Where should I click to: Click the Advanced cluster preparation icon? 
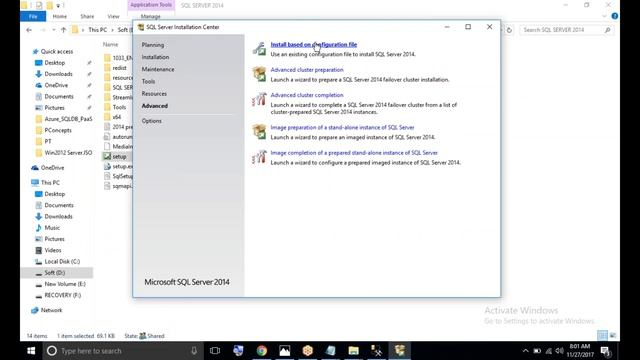[x=259, y=74]
